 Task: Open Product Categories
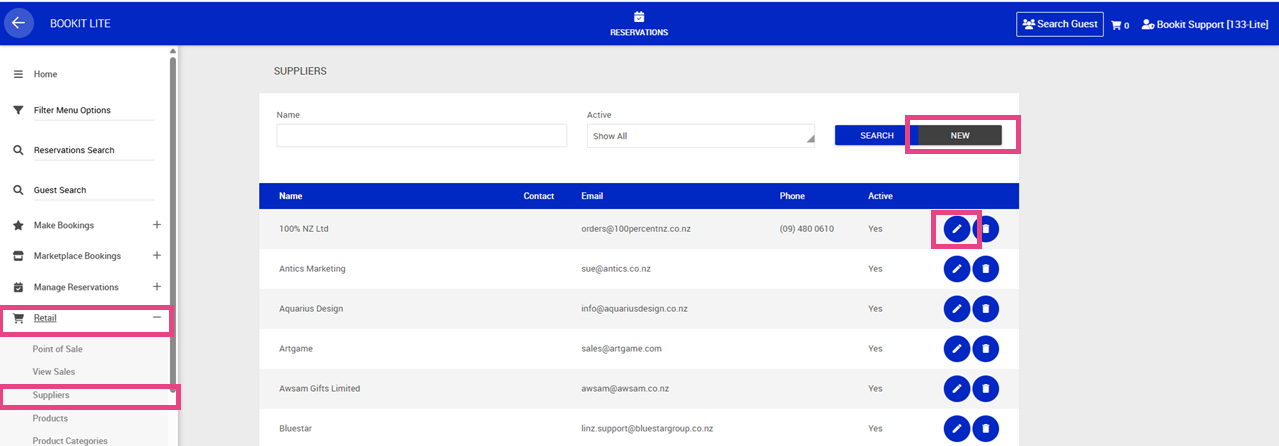pos(70,440)
